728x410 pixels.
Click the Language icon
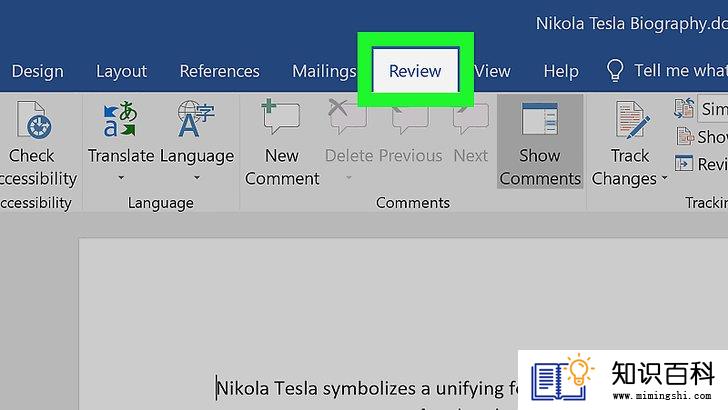(x=196, y=119)
